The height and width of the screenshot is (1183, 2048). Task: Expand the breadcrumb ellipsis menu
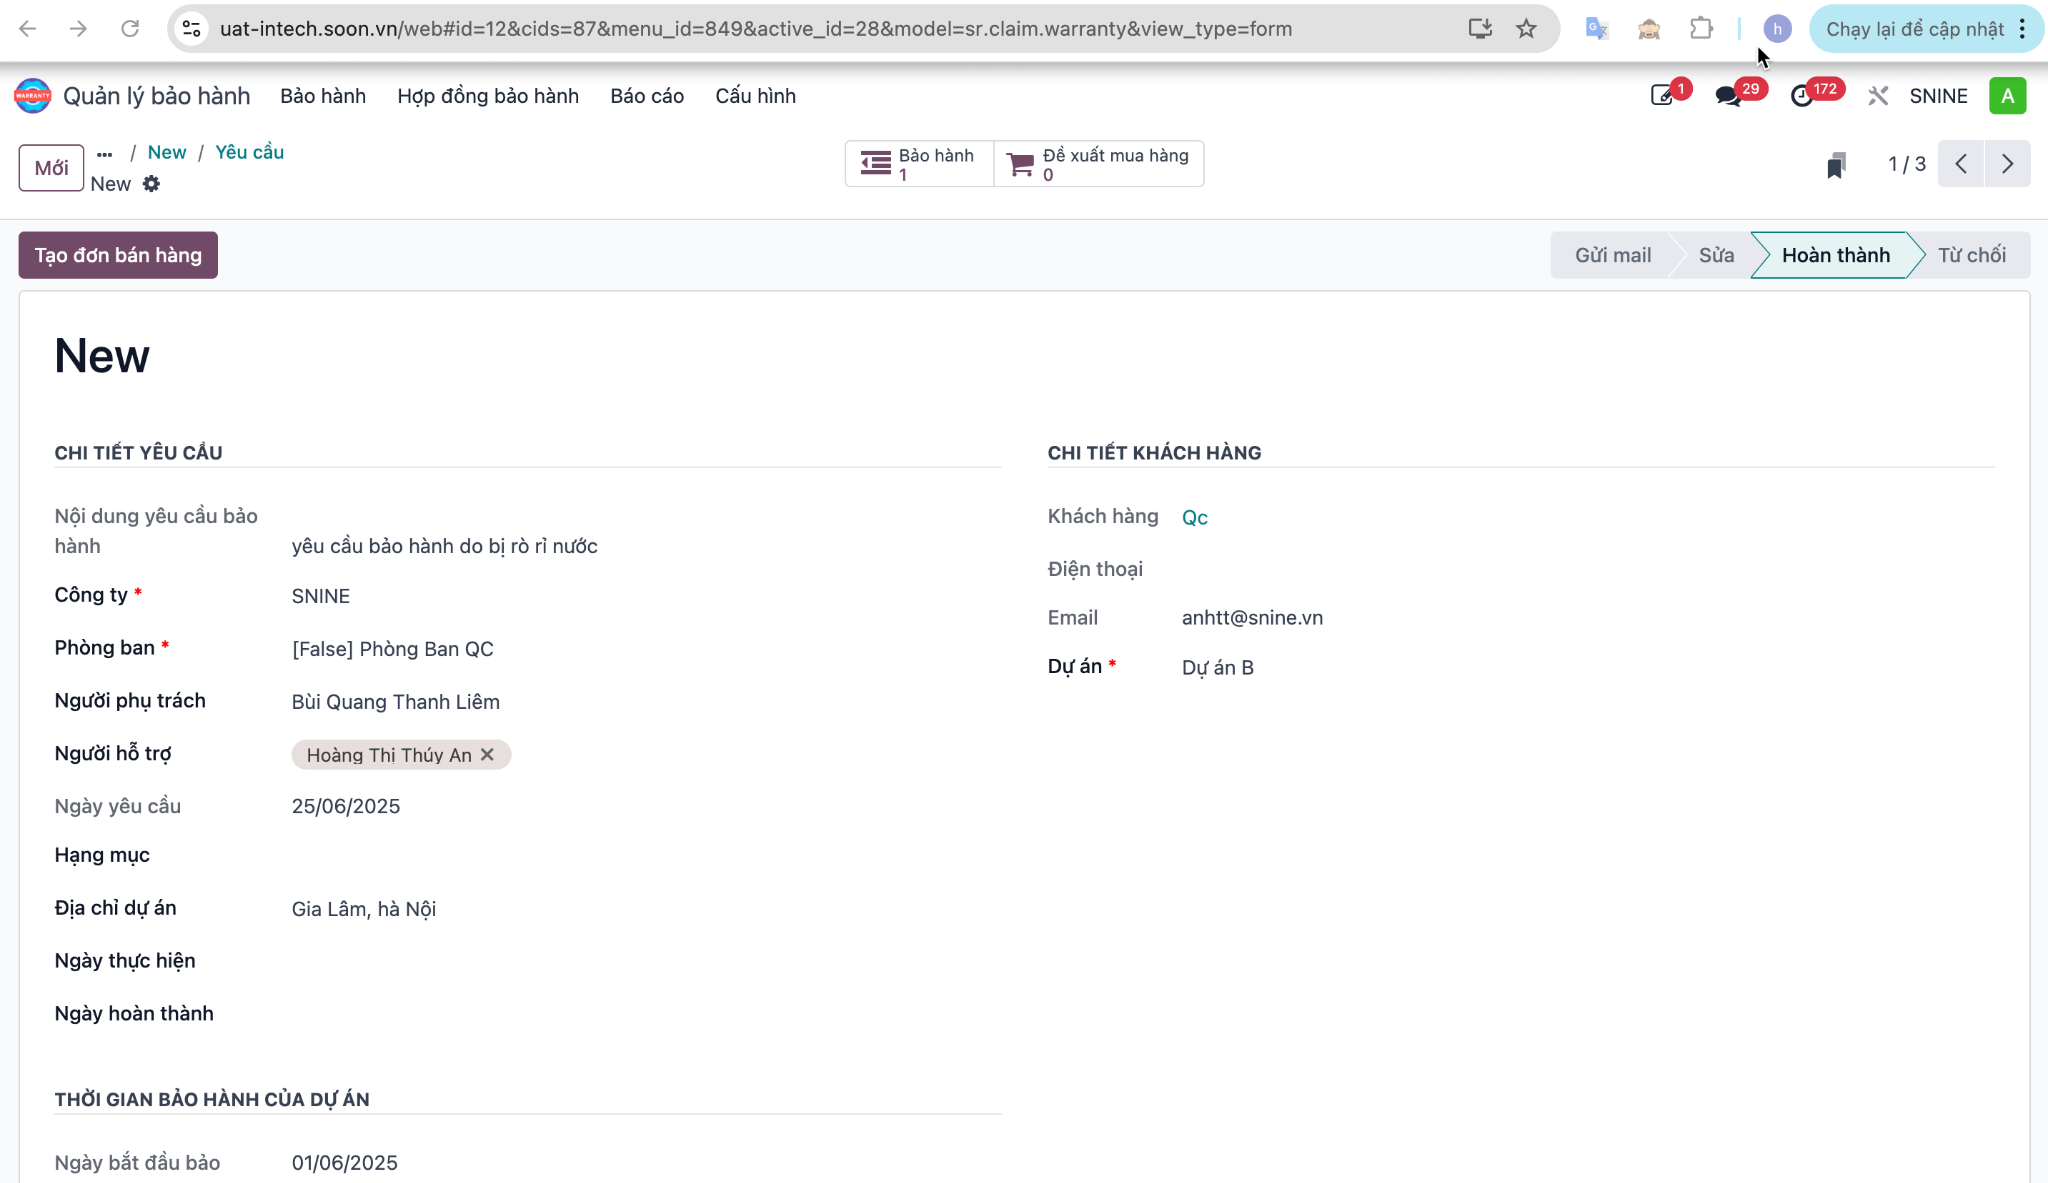[x=105, y=153]
